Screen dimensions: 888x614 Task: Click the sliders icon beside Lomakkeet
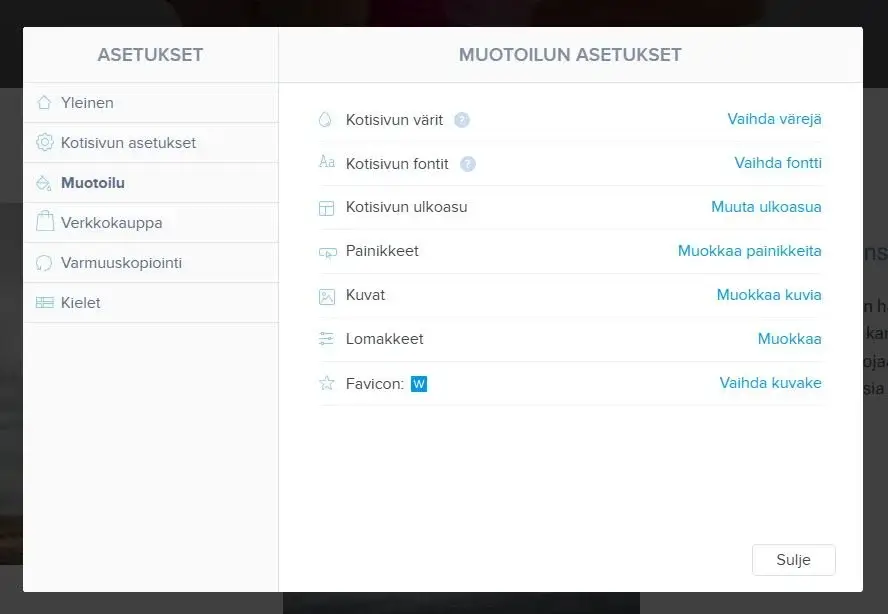[326, 339]
